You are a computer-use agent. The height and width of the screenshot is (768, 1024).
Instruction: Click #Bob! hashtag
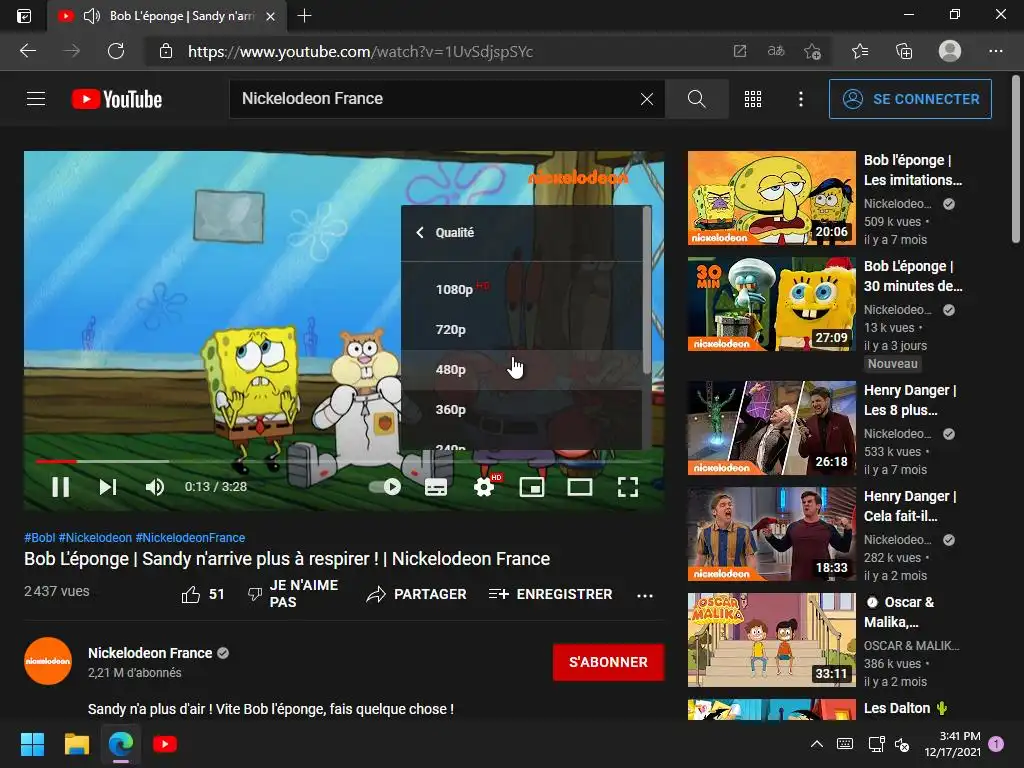tap(39, 537)
